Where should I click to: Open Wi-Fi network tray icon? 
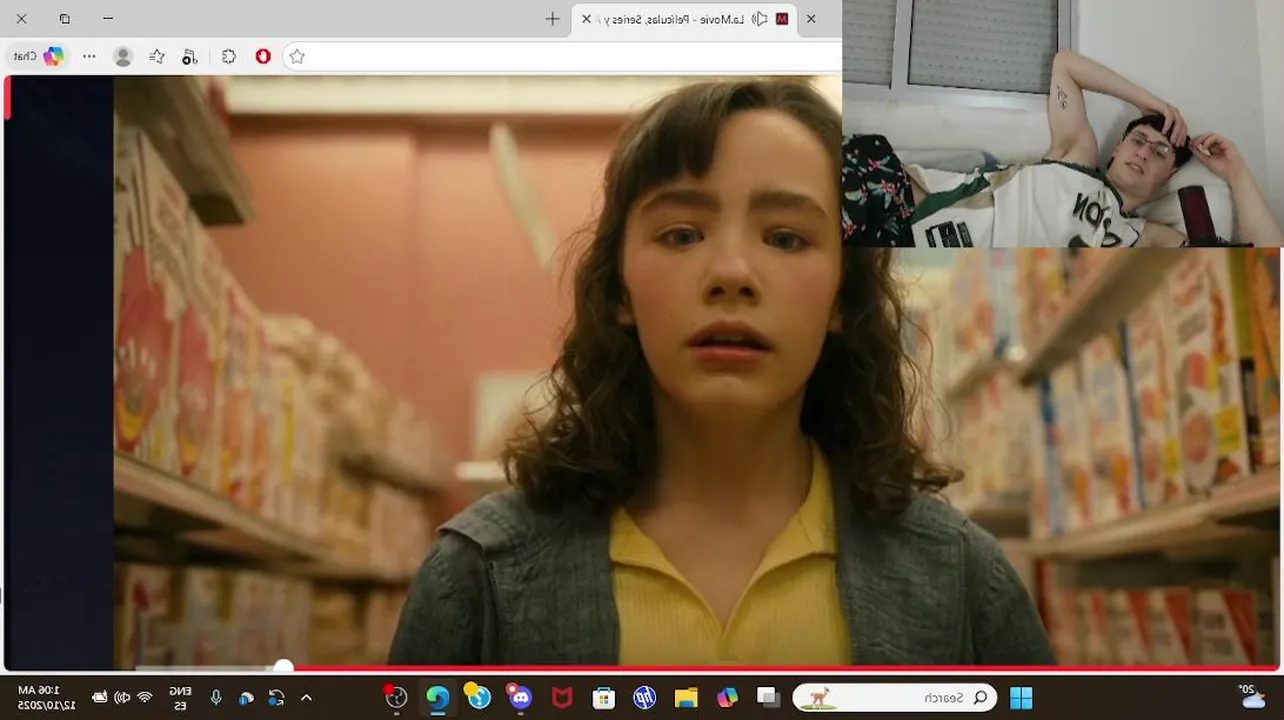145,697
